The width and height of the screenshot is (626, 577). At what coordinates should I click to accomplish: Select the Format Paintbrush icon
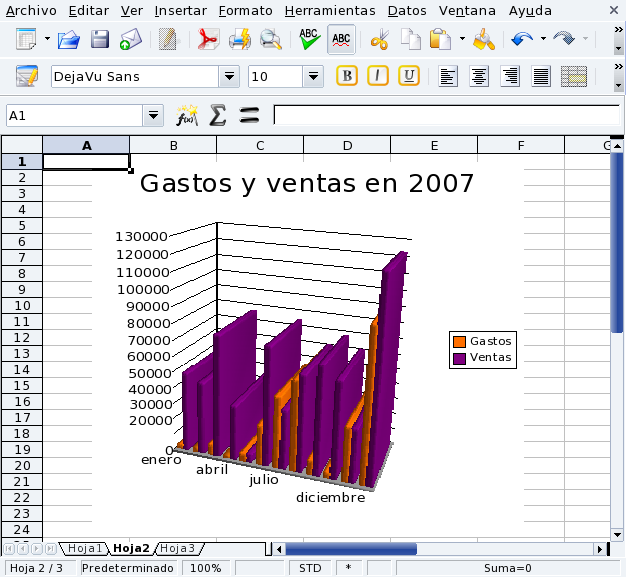coord(484,39)
